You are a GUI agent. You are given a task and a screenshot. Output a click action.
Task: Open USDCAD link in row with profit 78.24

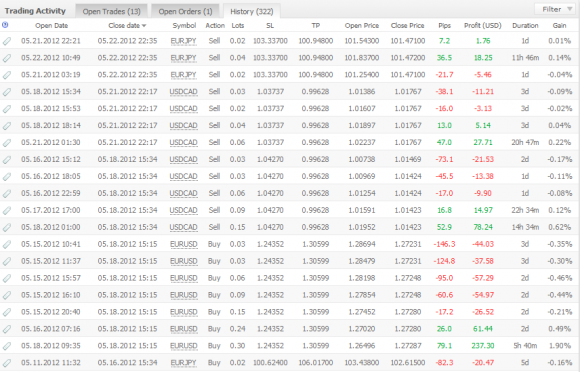(x=183, y=227)
